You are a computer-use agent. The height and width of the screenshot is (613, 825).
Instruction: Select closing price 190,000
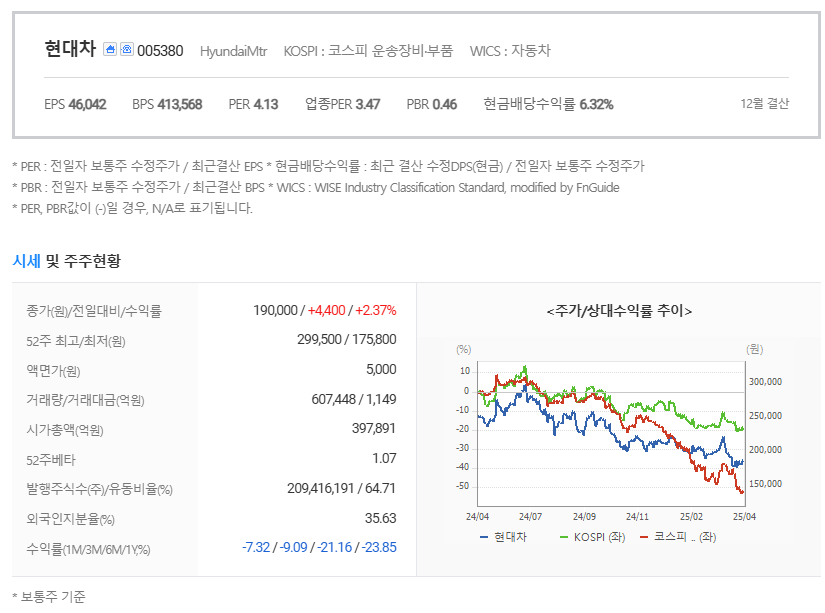click(275, 310)
